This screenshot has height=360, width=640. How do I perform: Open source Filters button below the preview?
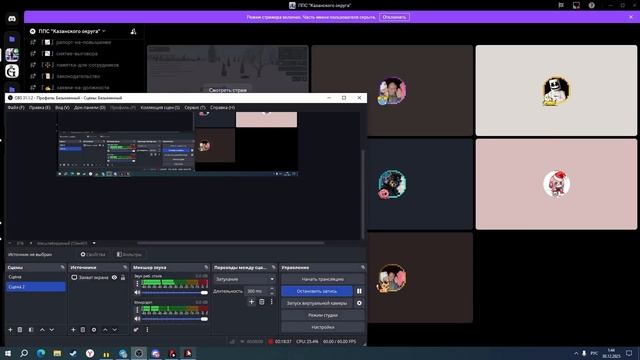(x=129, y=254)
